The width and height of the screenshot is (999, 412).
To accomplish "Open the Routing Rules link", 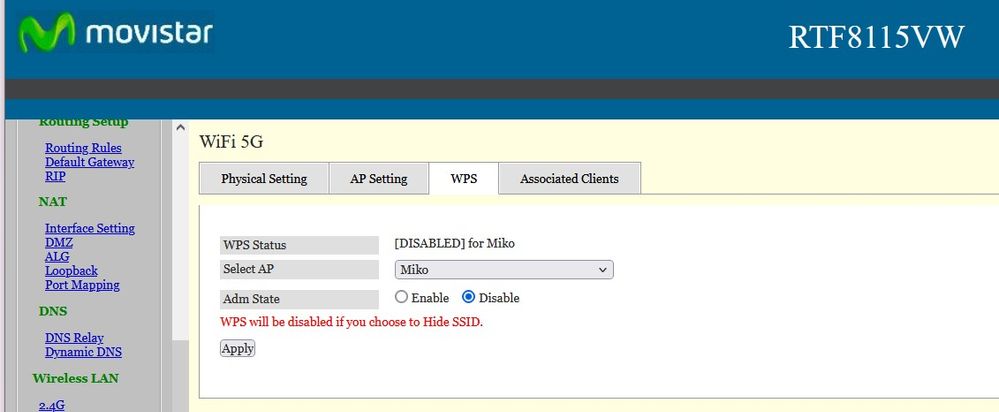I will [x=83, y=148].
